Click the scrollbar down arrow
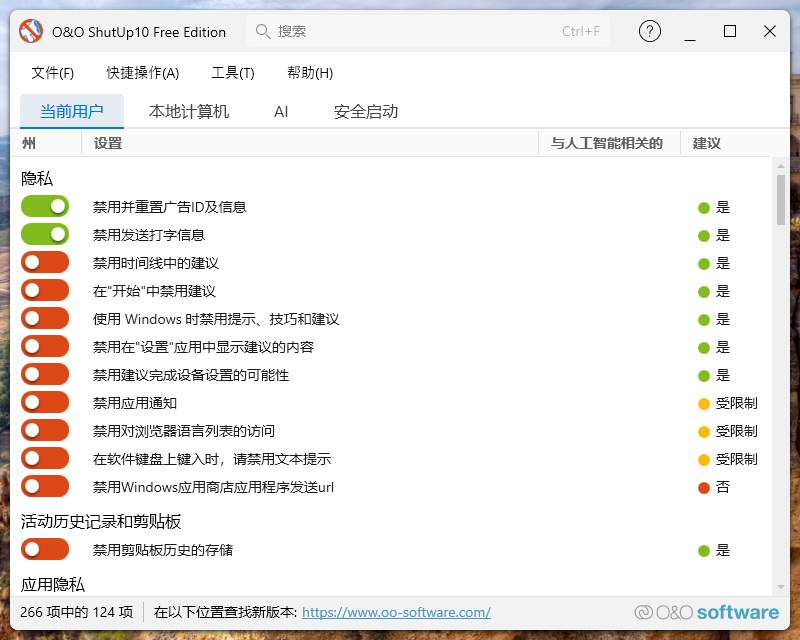The image size is (800, 640). [781, 587]
